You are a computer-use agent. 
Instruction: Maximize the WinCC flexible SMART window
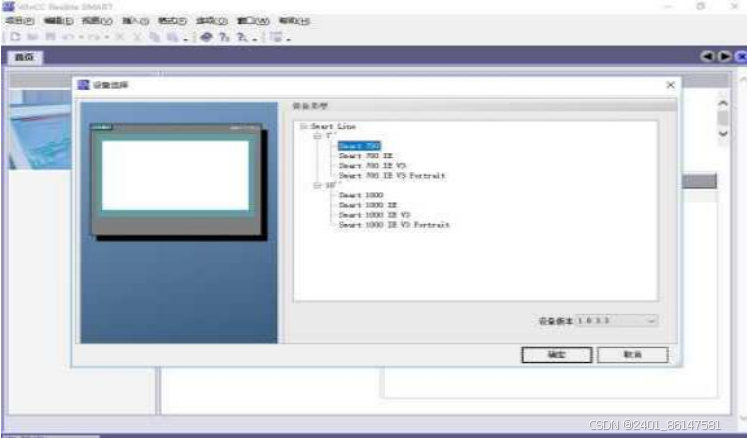tap(700, 7)
